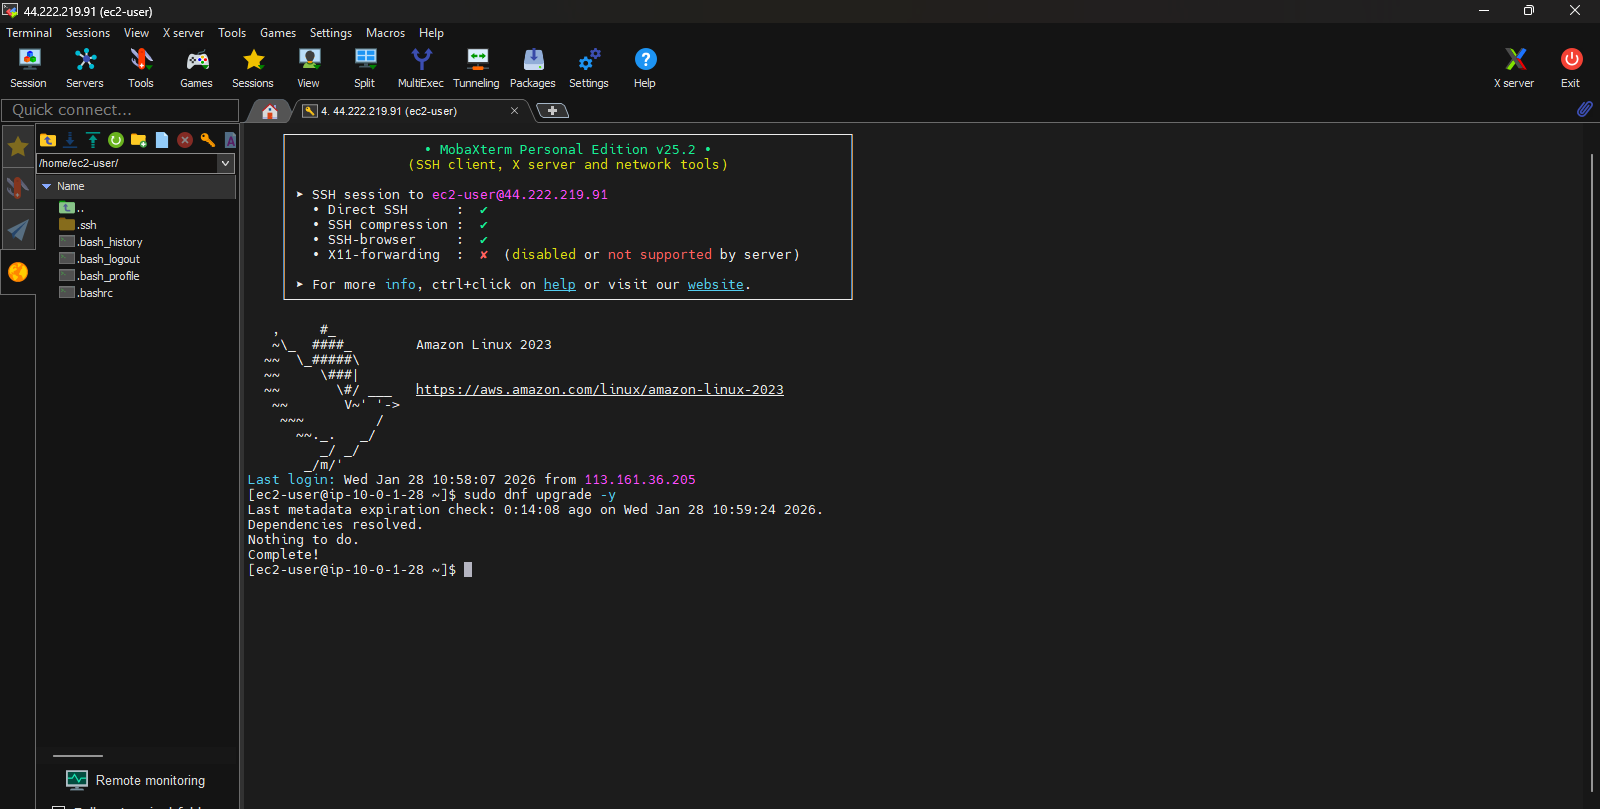Close the 44.222.219.91 (ec2-user) tab
Viewport: 1600px width, 809px height.
point(514,111)
